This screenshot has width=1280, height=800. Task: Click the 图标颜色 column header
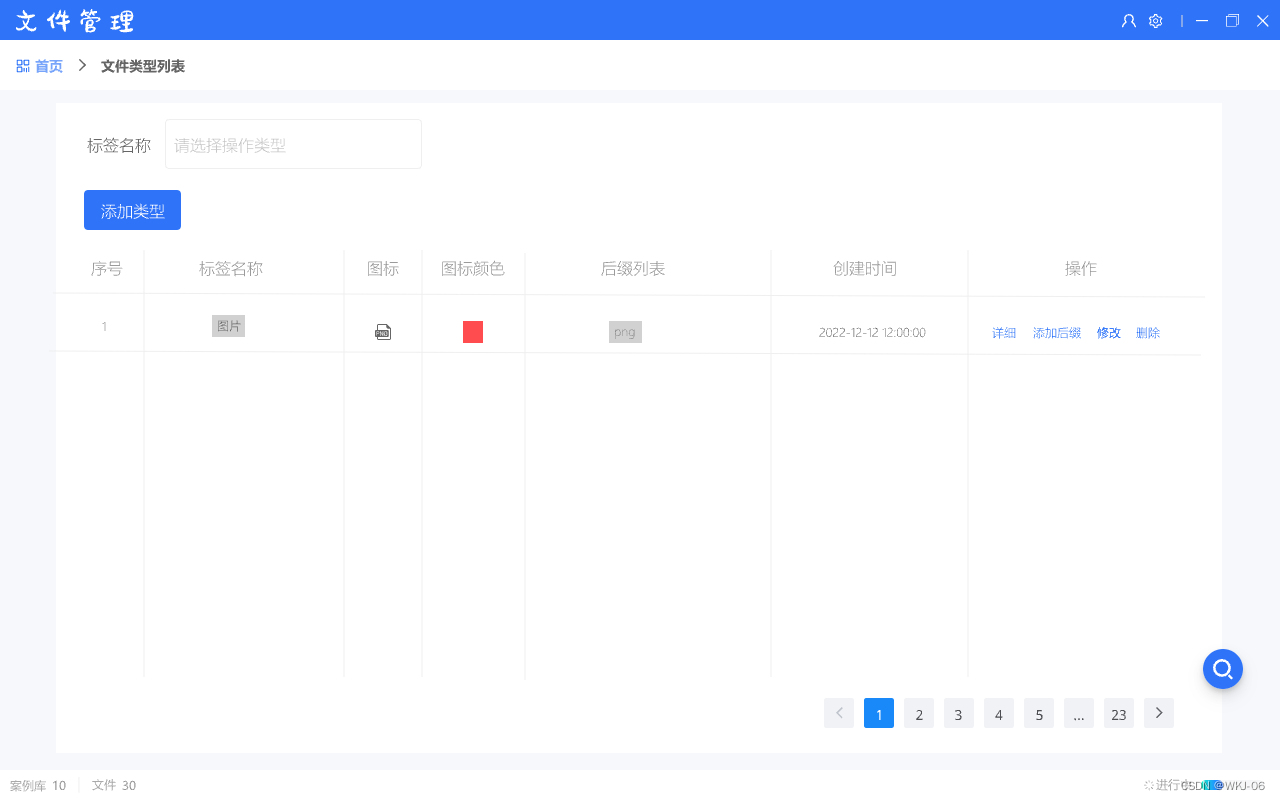(473, 269)
